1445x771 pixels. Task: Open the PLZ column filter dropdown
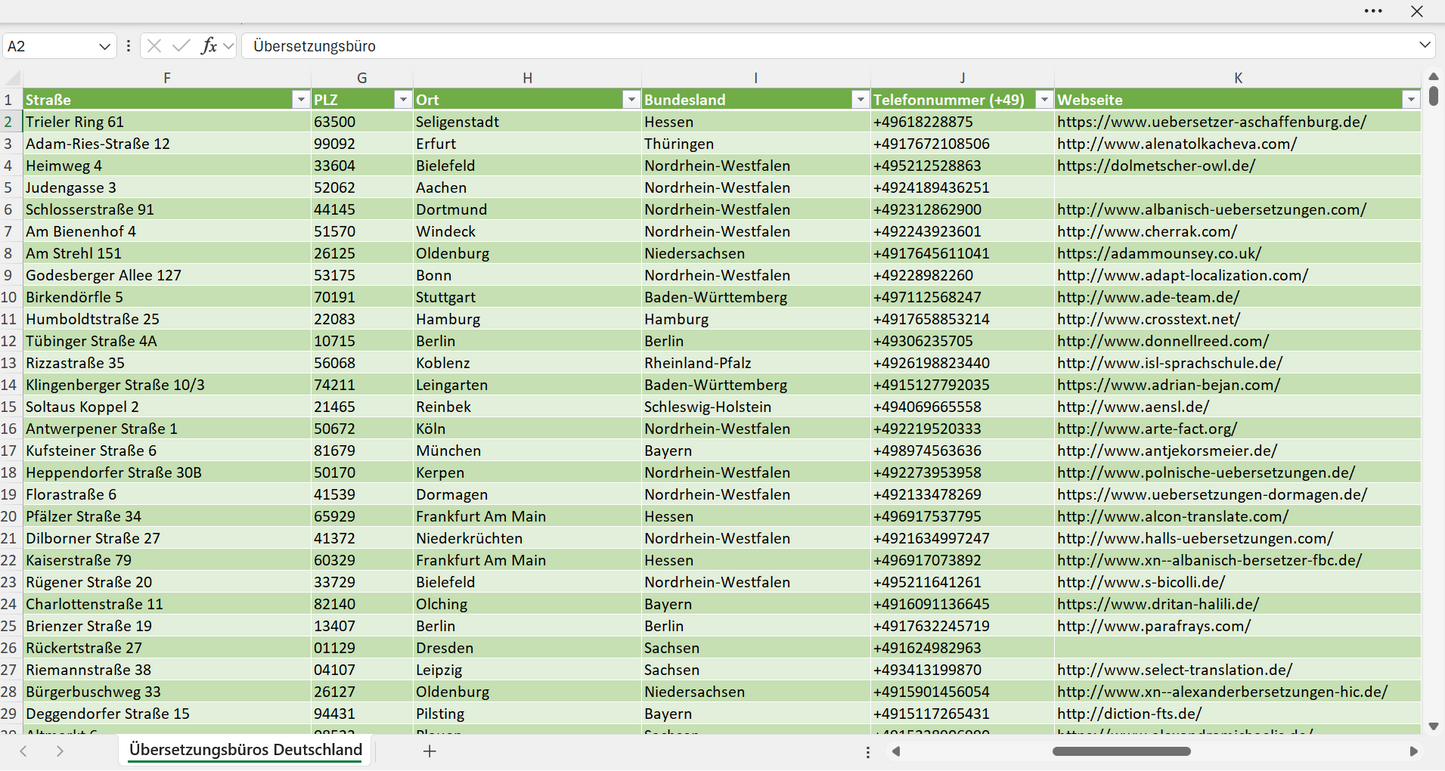[402, 100]
